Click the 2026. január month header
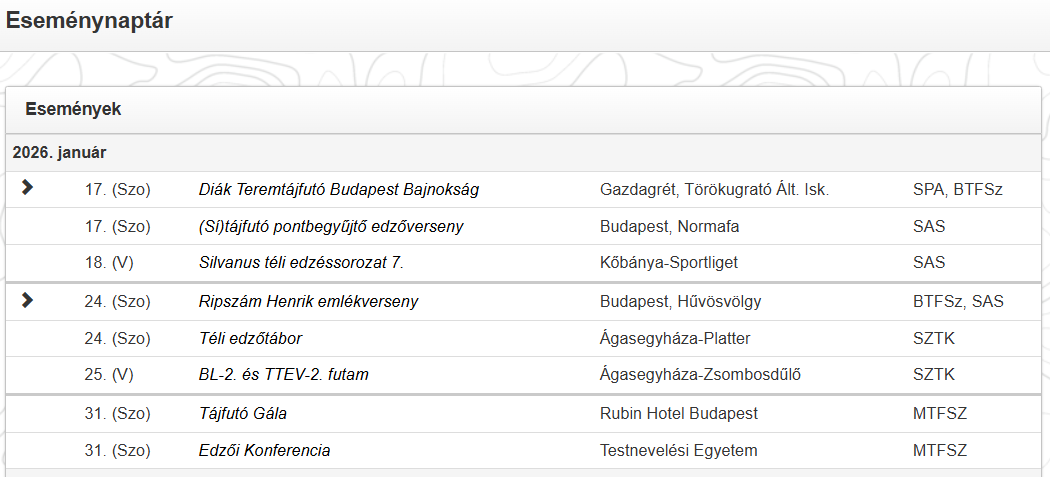This screenshot has width=1050, height=477. click(60, 153)
